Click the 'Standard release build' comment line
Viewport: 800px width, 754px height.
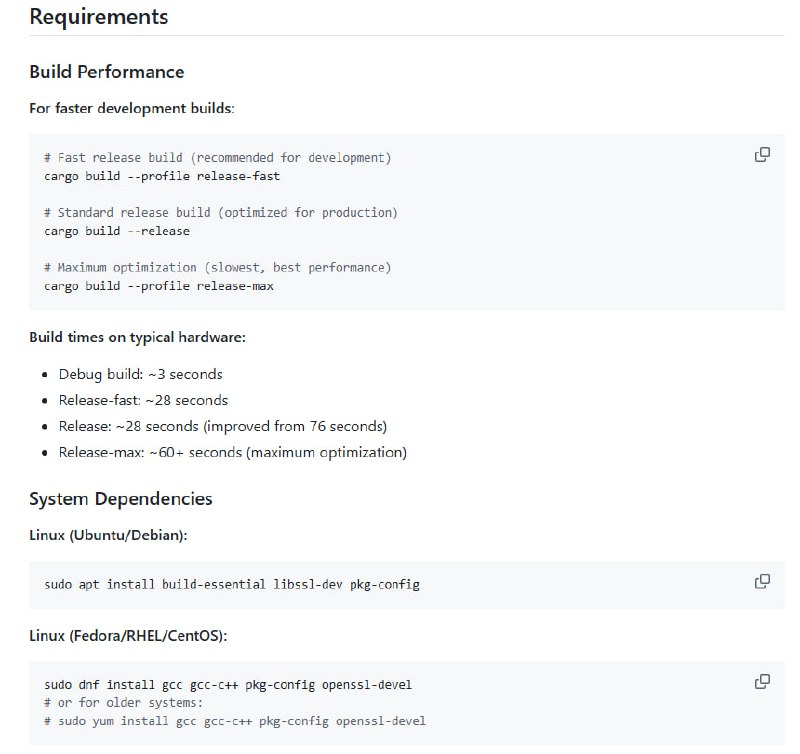tap(220, 213)
